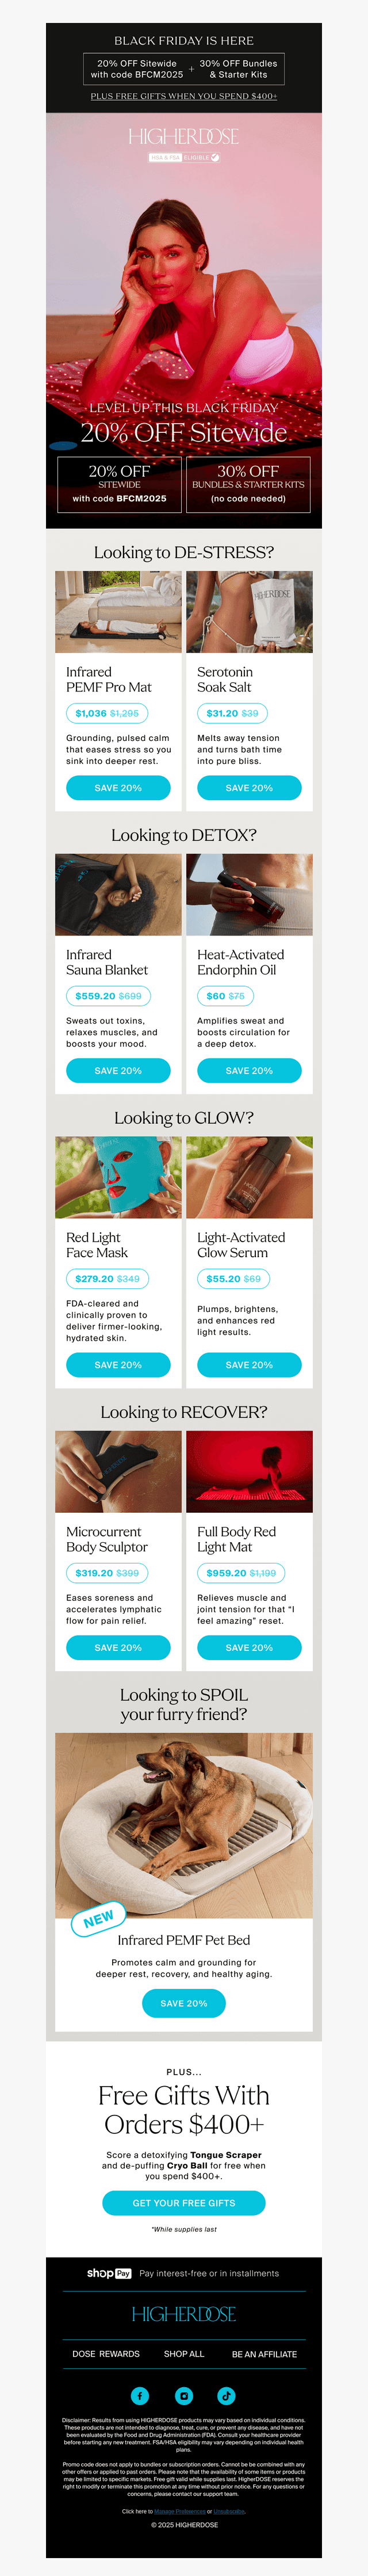
Task: Open the Instagram icon in footer
Action: [184, 2395]
